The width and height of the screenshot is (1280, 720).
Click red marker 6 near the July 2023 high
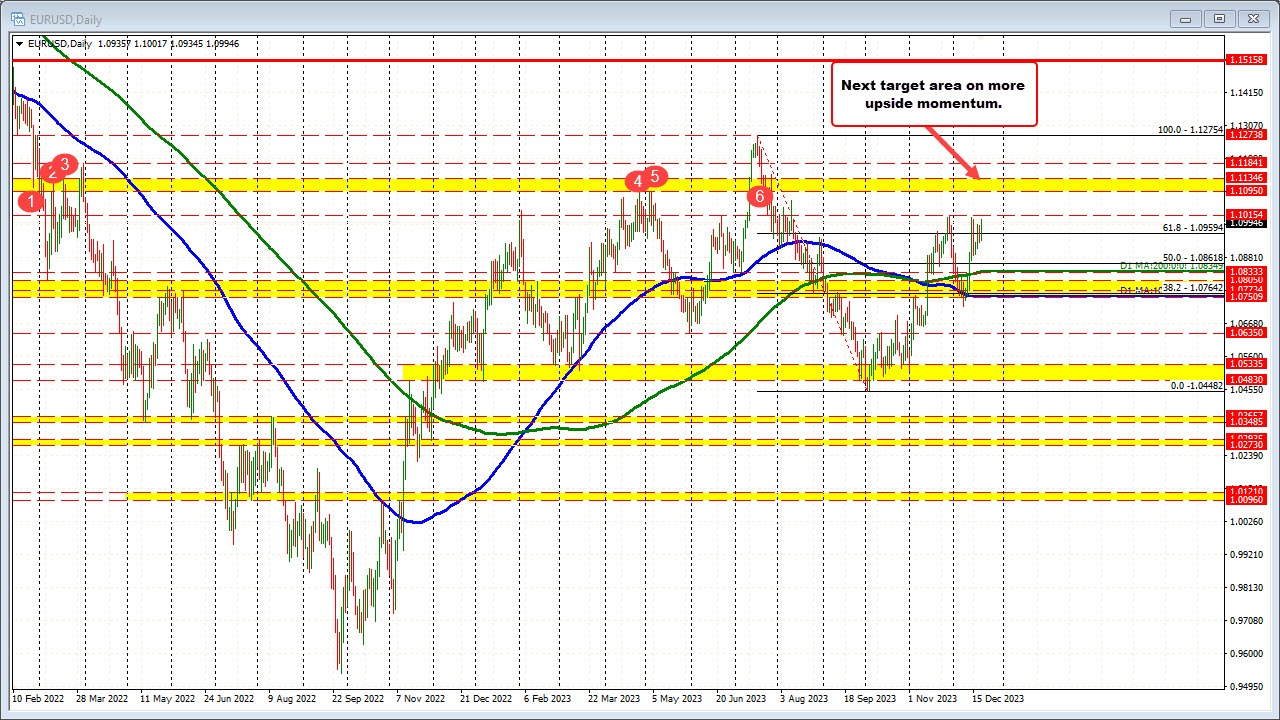pyautogui.click(x=759, y=197)
